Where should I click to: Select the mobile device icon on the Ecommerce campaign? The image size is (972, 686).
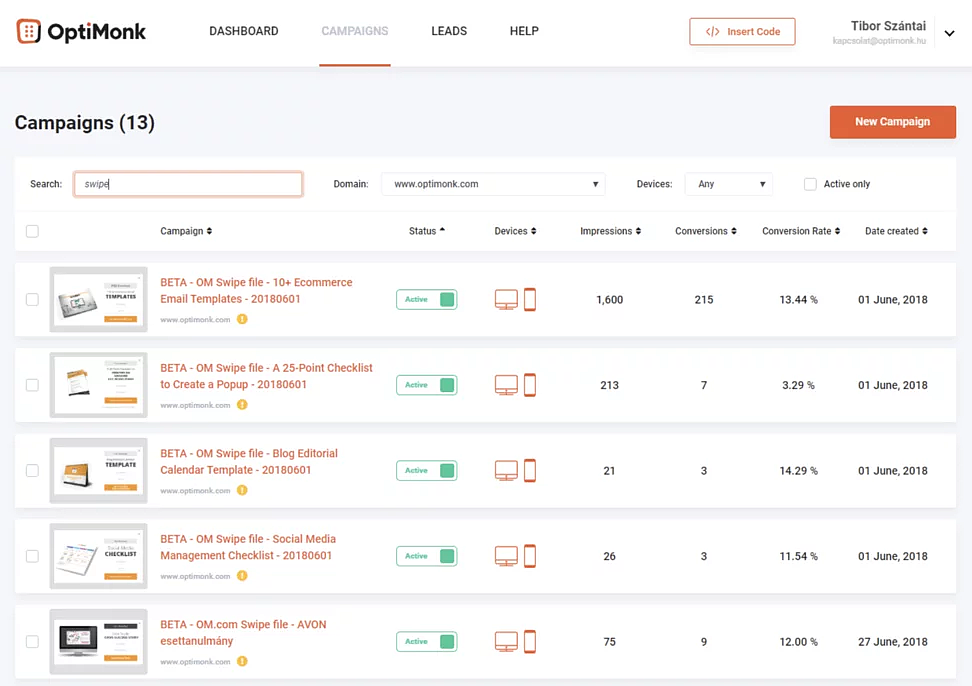tap(530, 299)
